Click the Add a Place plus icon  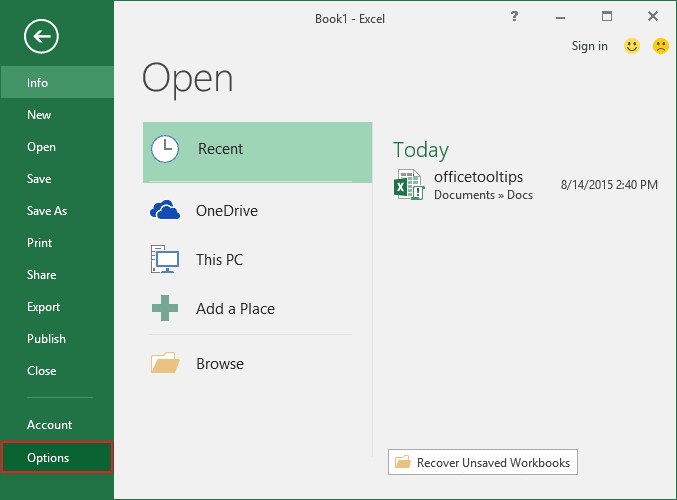click(x=165, y=309)
